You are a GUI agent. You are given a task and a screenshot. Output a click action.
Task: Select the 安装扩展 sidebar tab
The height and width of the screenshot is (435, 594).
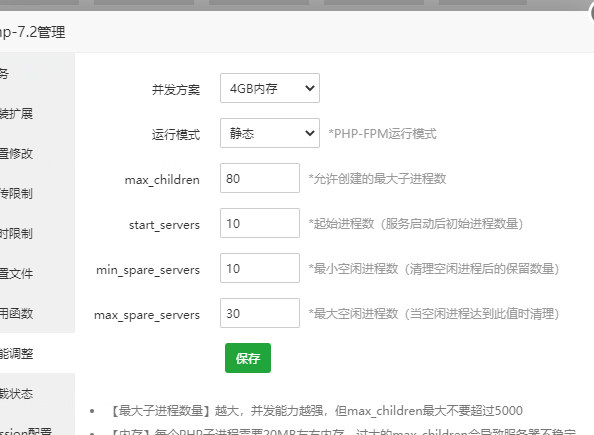pyautogui.click(x=37, y=113)
